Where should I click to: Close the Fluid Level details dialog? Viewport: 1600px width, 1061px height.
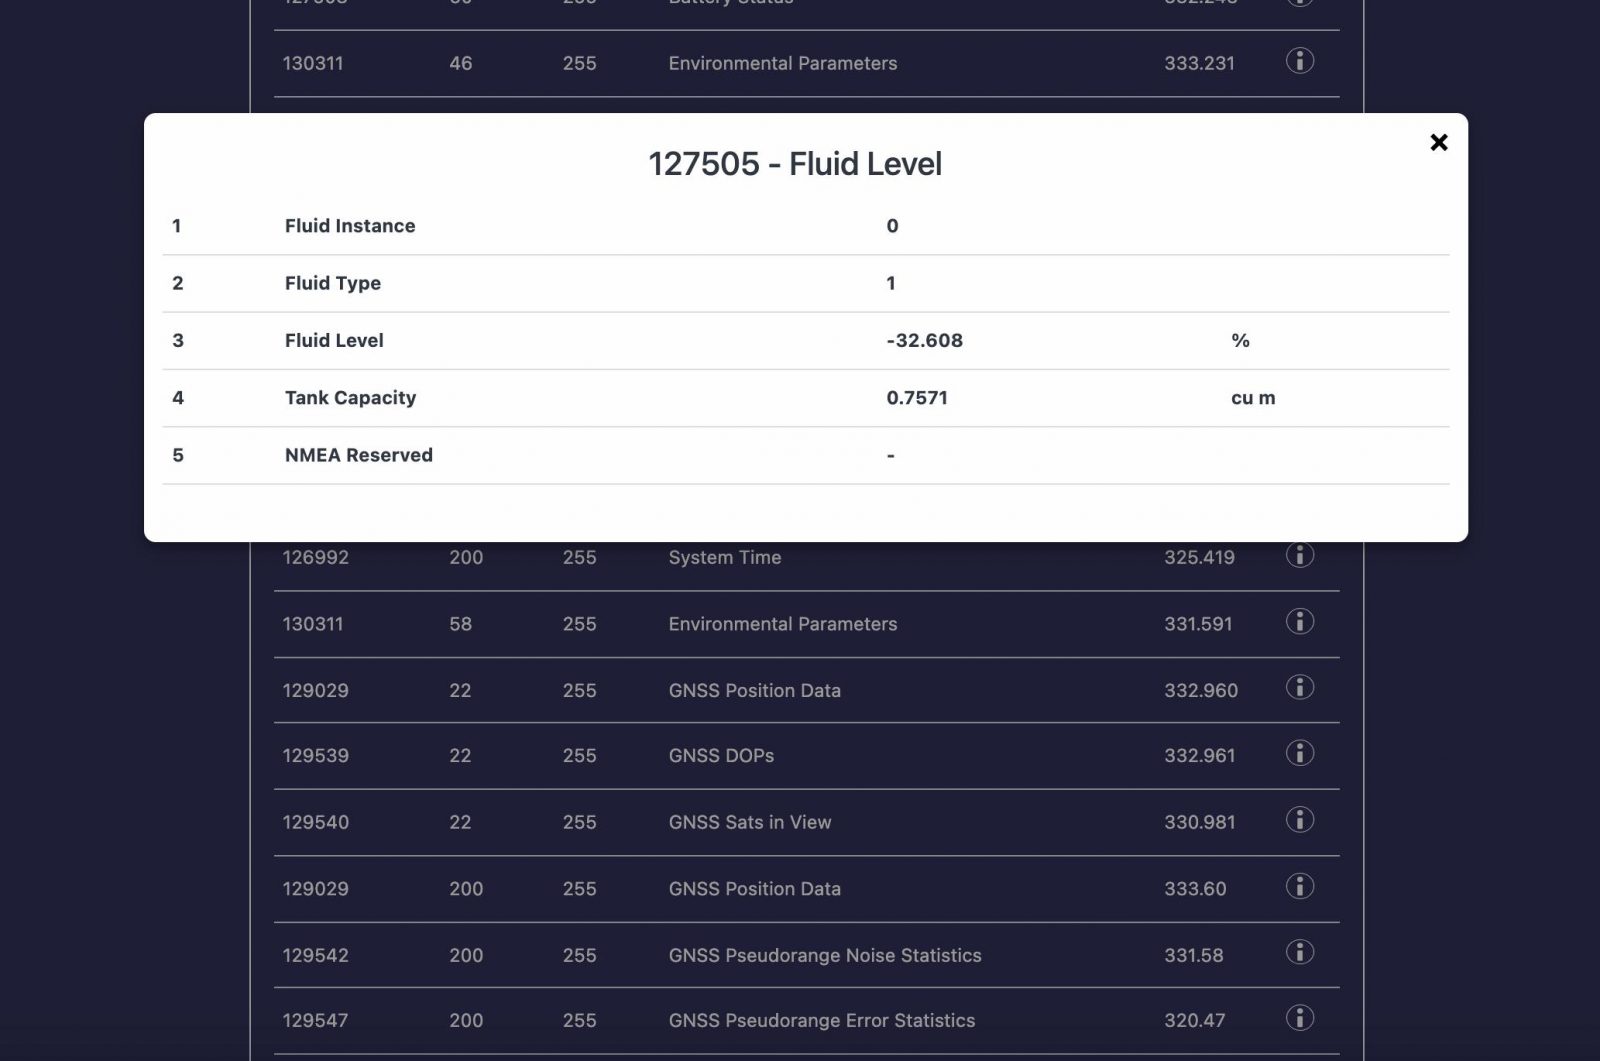point(1438,143)
